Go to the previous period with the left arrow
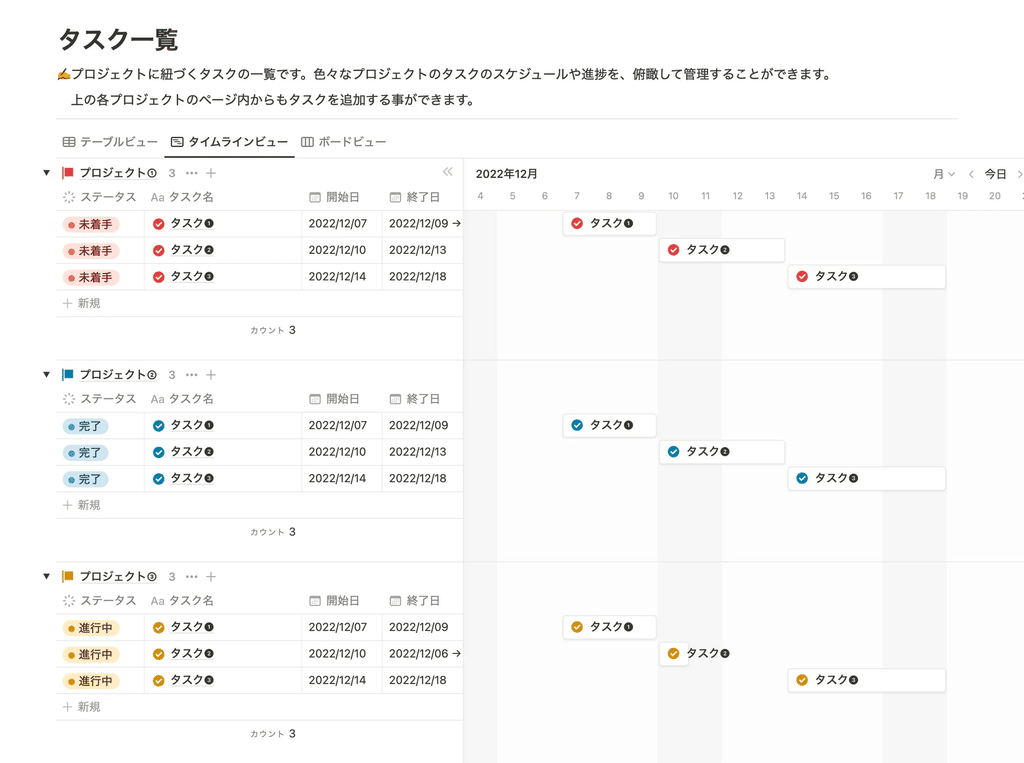Image resolution: width=1024 pixels, height=763 pixels. [x=971, y=174]
